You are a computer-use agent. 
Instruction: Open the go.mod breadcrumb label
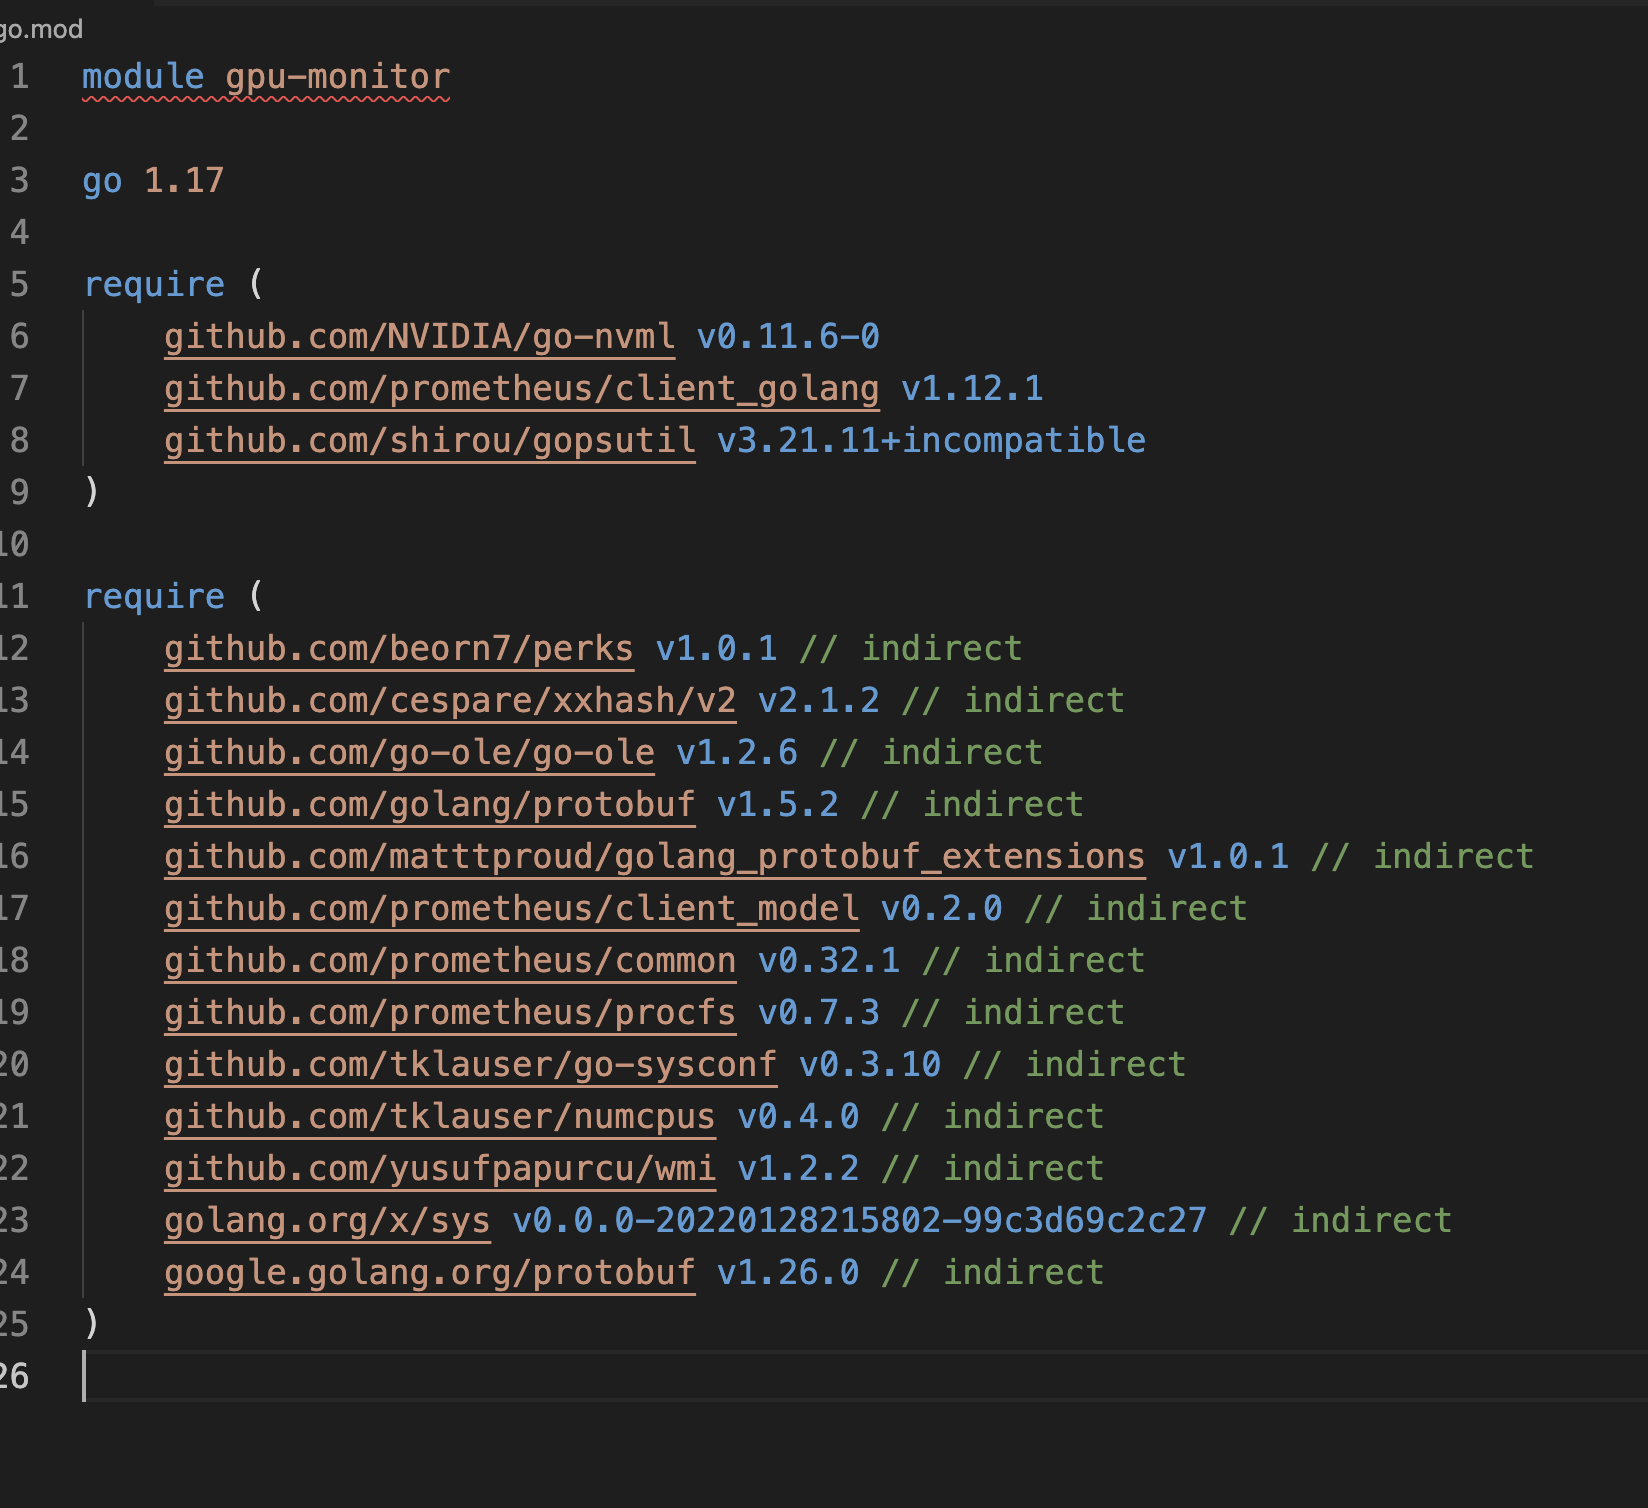click(x=41, y=29)
